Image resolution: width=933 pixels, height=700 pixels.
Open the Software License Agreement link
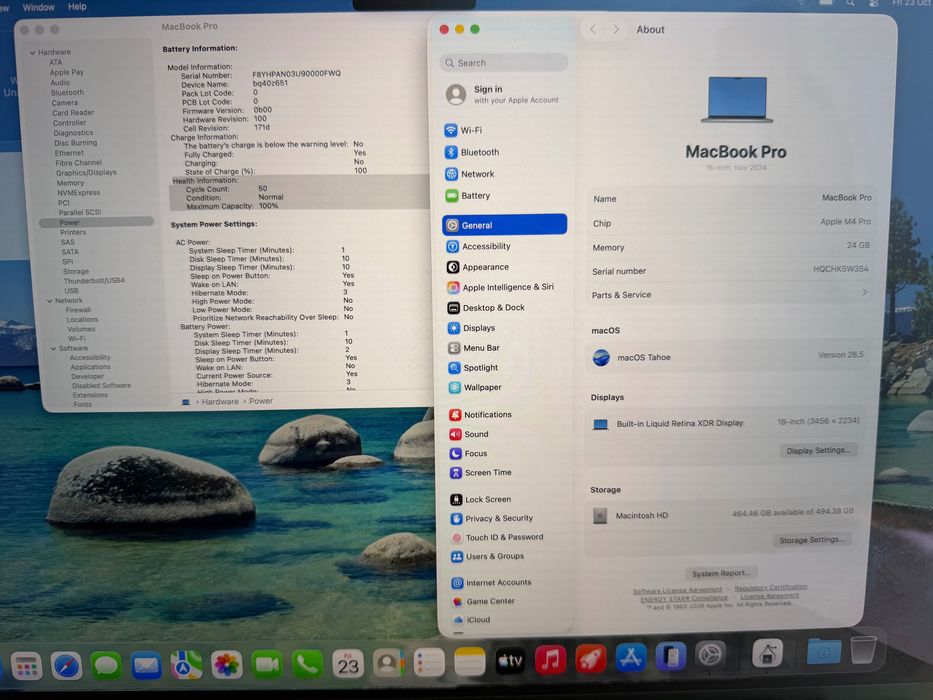pos(677,590)
